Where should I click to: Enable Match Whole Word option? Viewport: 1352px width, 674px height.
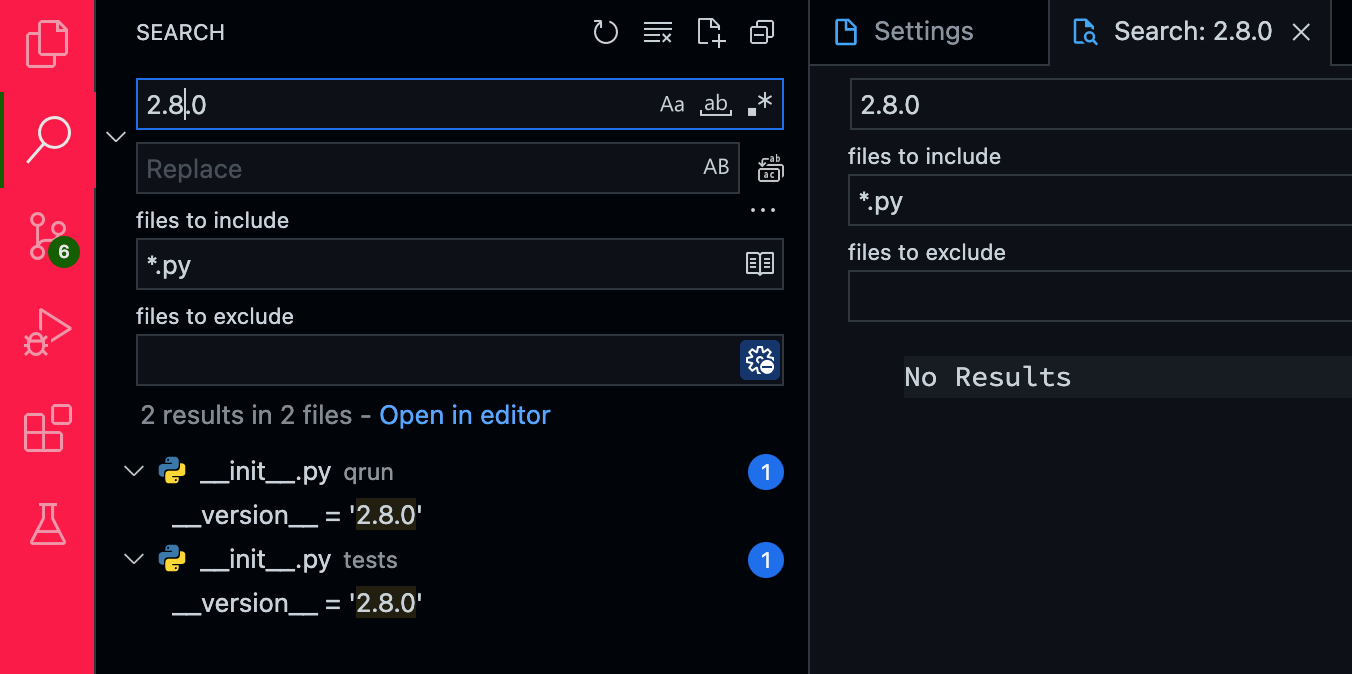tap(716, 103)
